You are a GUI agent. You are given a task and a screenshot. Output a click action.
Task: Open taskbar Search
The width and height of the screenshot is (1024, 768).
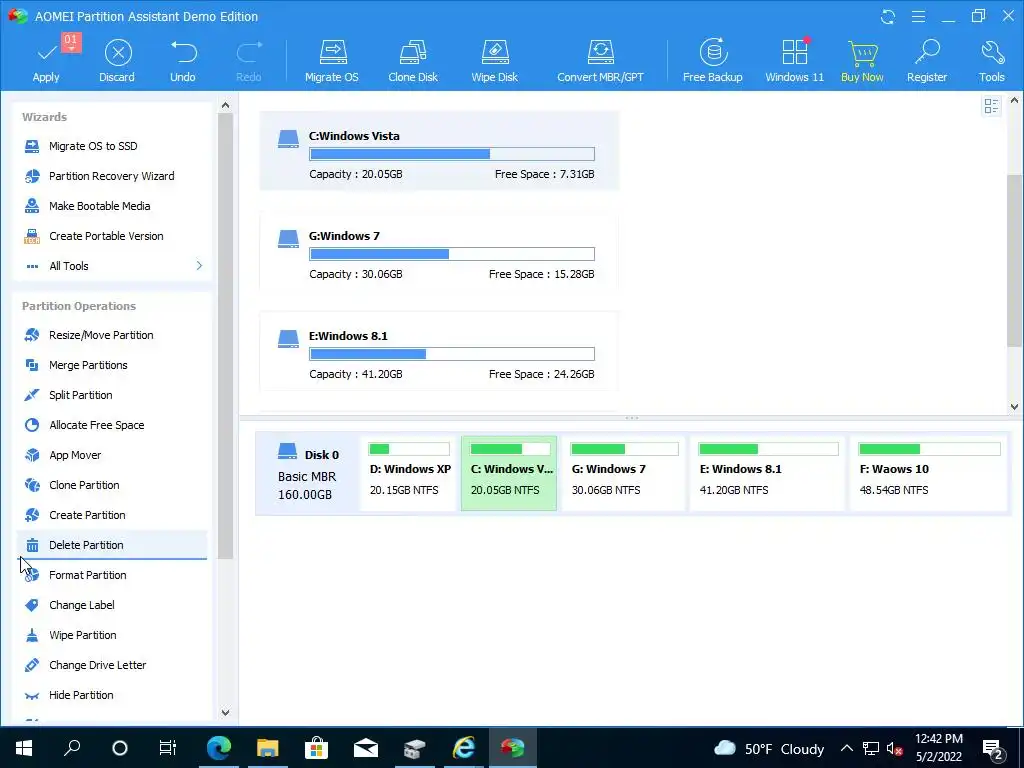click(x=72, y=748)
